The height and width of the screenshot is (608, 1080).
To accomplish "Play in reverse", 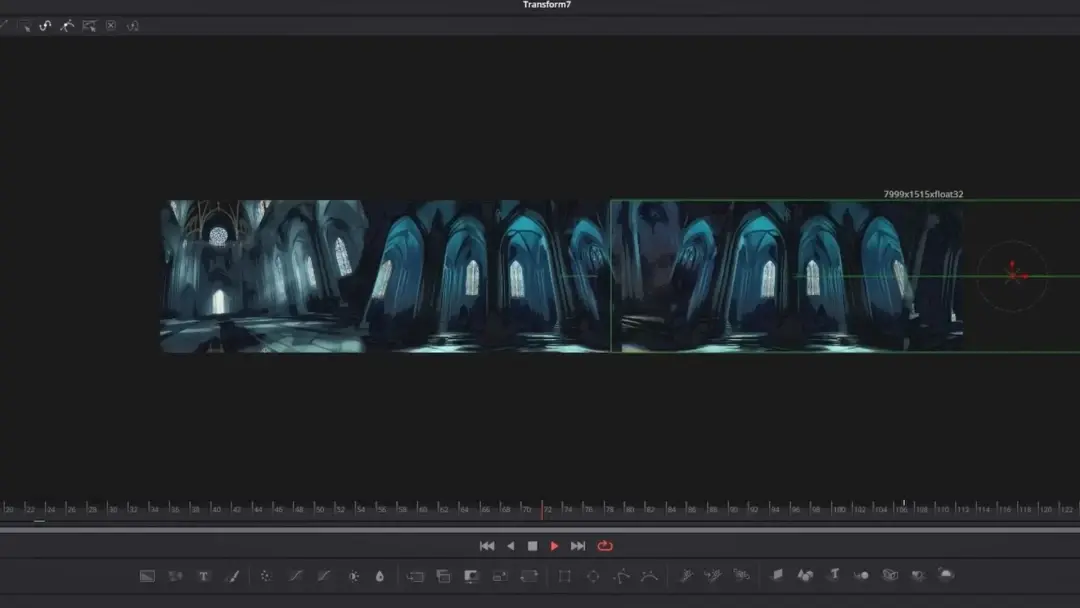I will pos(510,546).
